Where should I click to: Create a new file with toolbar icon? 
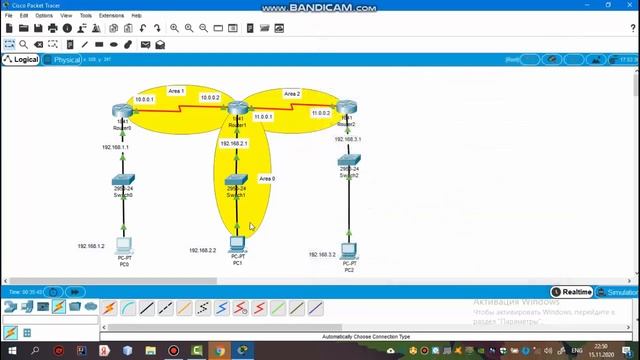click(9, 28)
